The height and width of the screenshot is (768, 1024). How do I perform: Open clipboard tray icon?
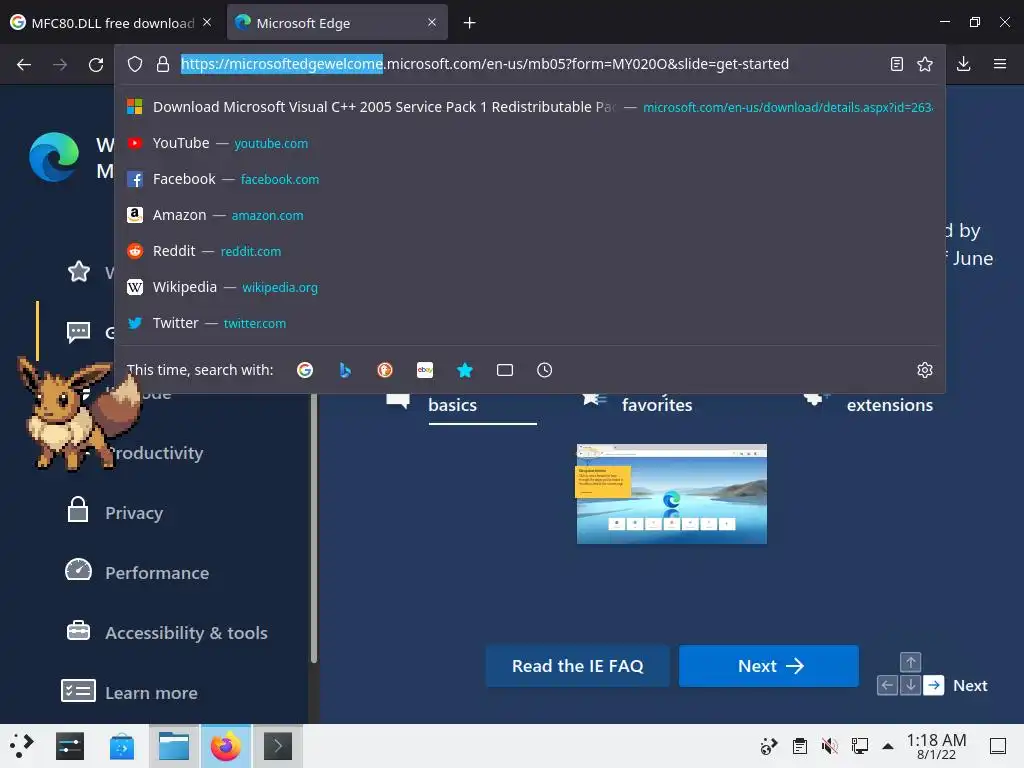pos(799,746)
